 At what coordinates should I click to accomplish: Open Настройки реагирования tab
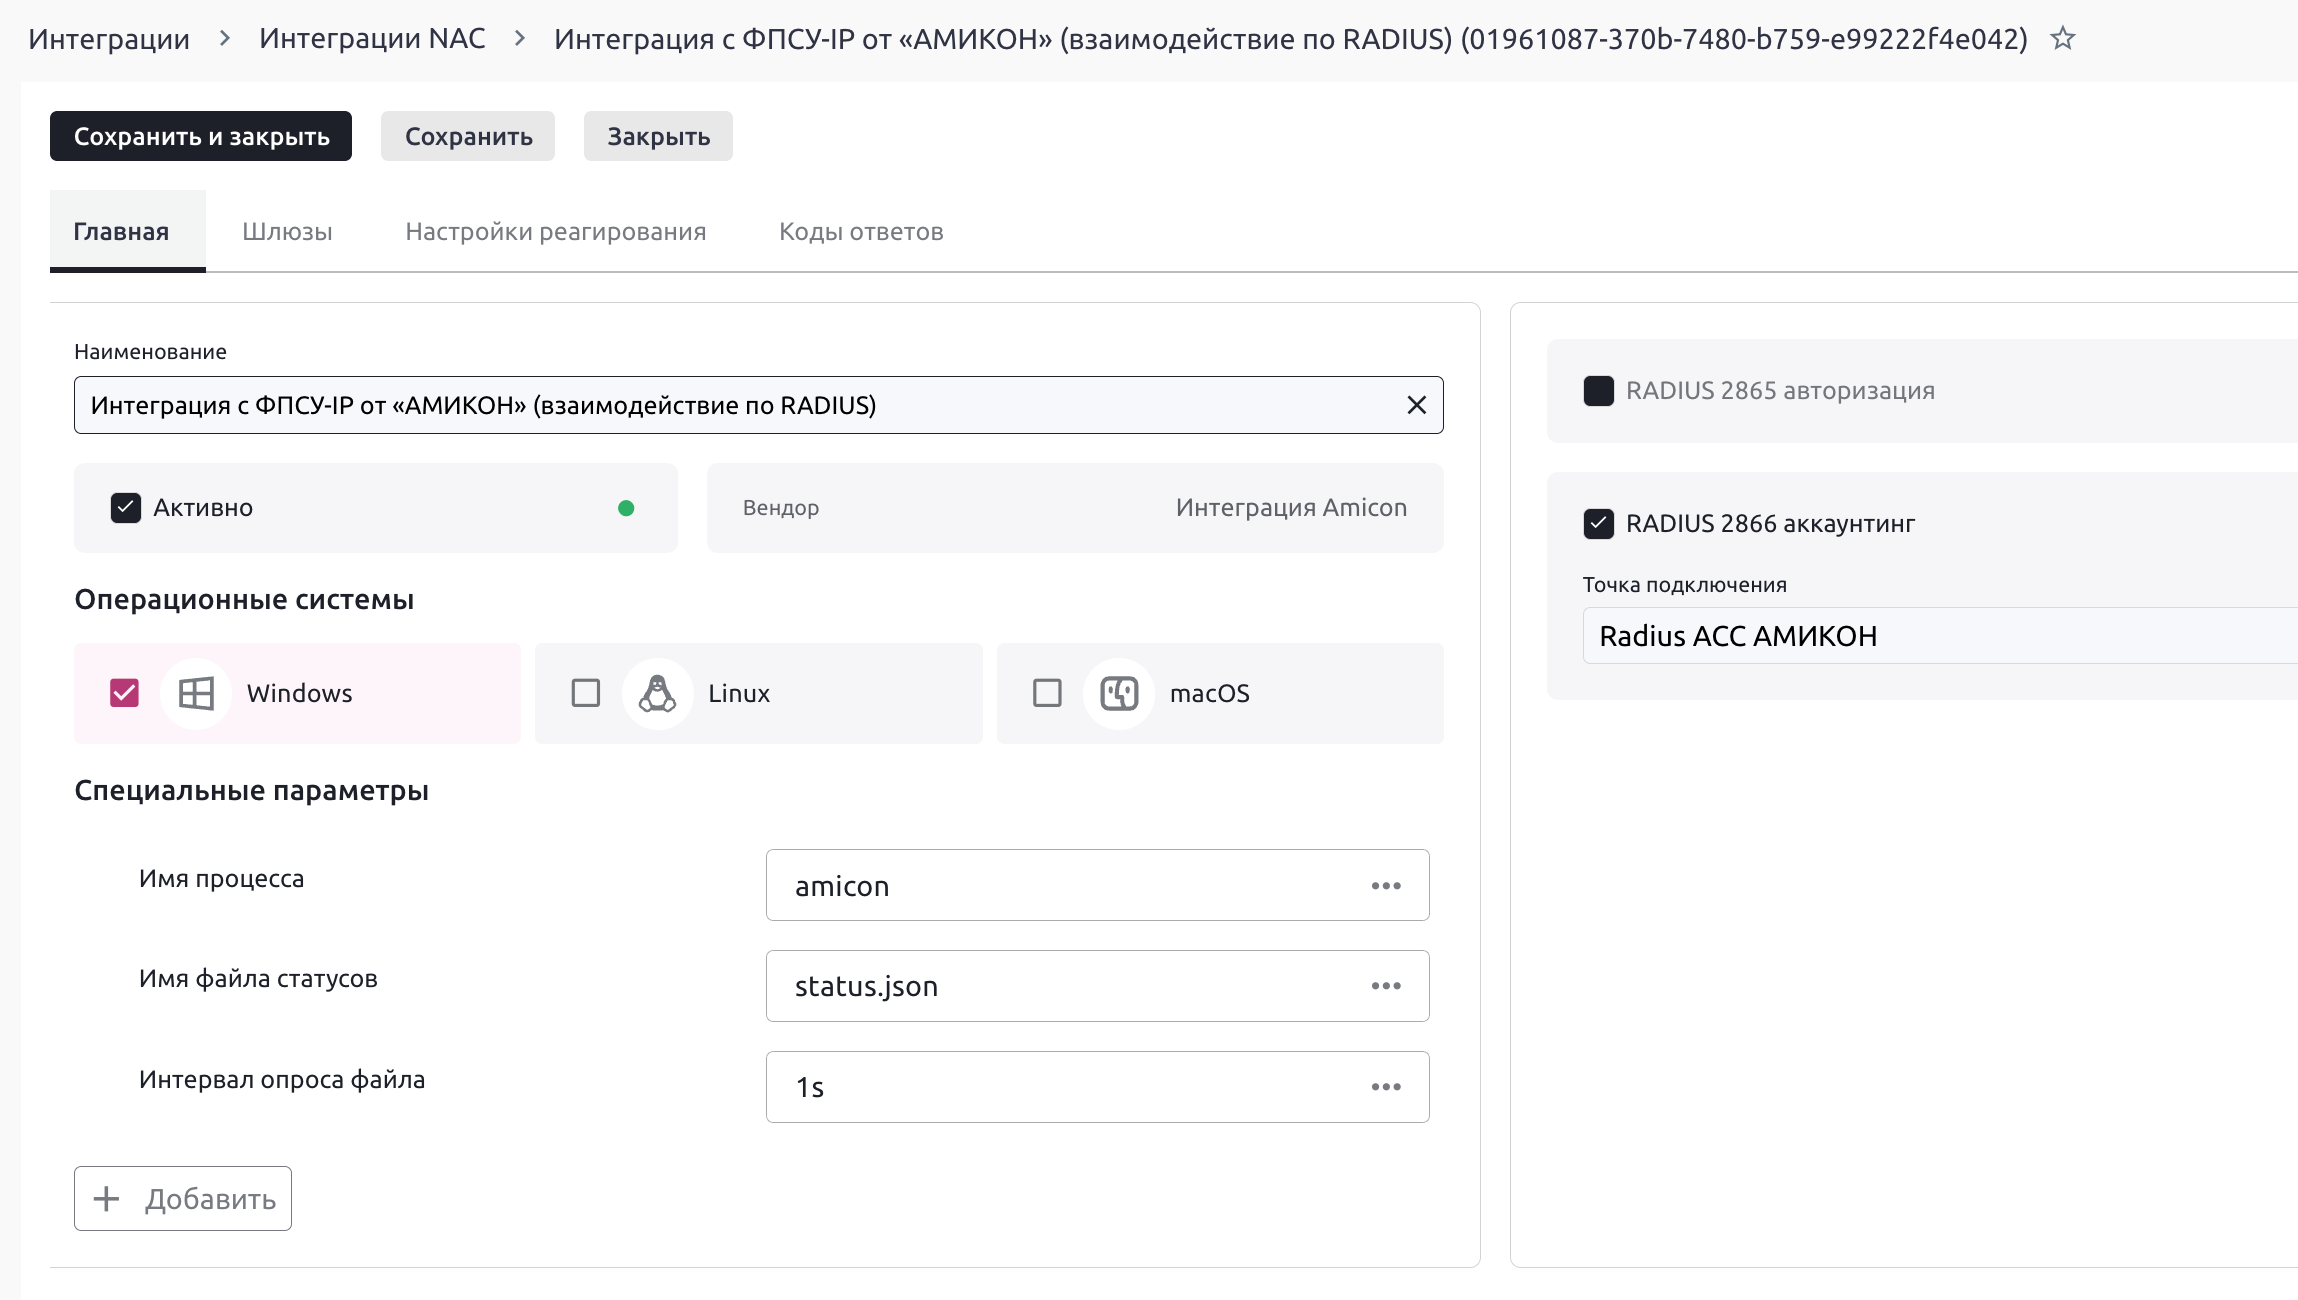coord(555,232)
